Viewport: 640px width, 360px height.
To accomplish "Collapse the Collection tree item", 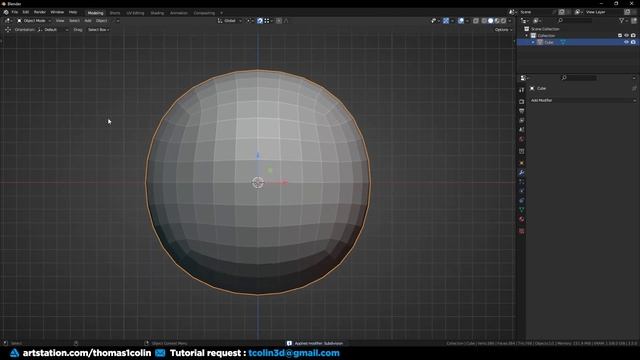I will (527, 36).
